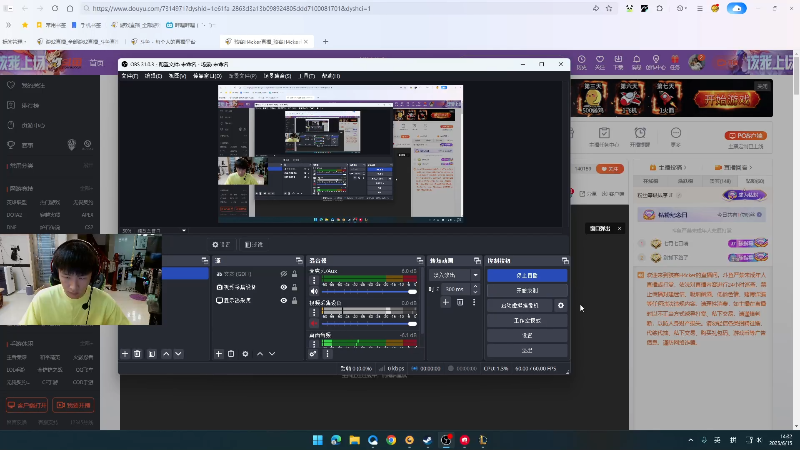Click orange start game banner button
This screenshot has width=800, height=450.
click(727, 99)
